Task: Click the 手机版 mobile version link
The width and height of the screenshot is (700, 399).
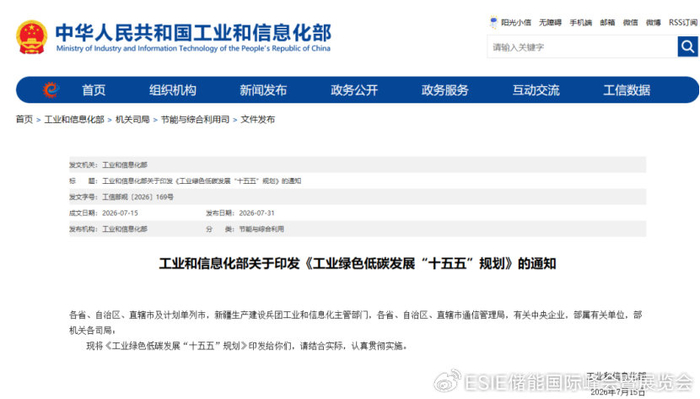Action: pos(580,22)
